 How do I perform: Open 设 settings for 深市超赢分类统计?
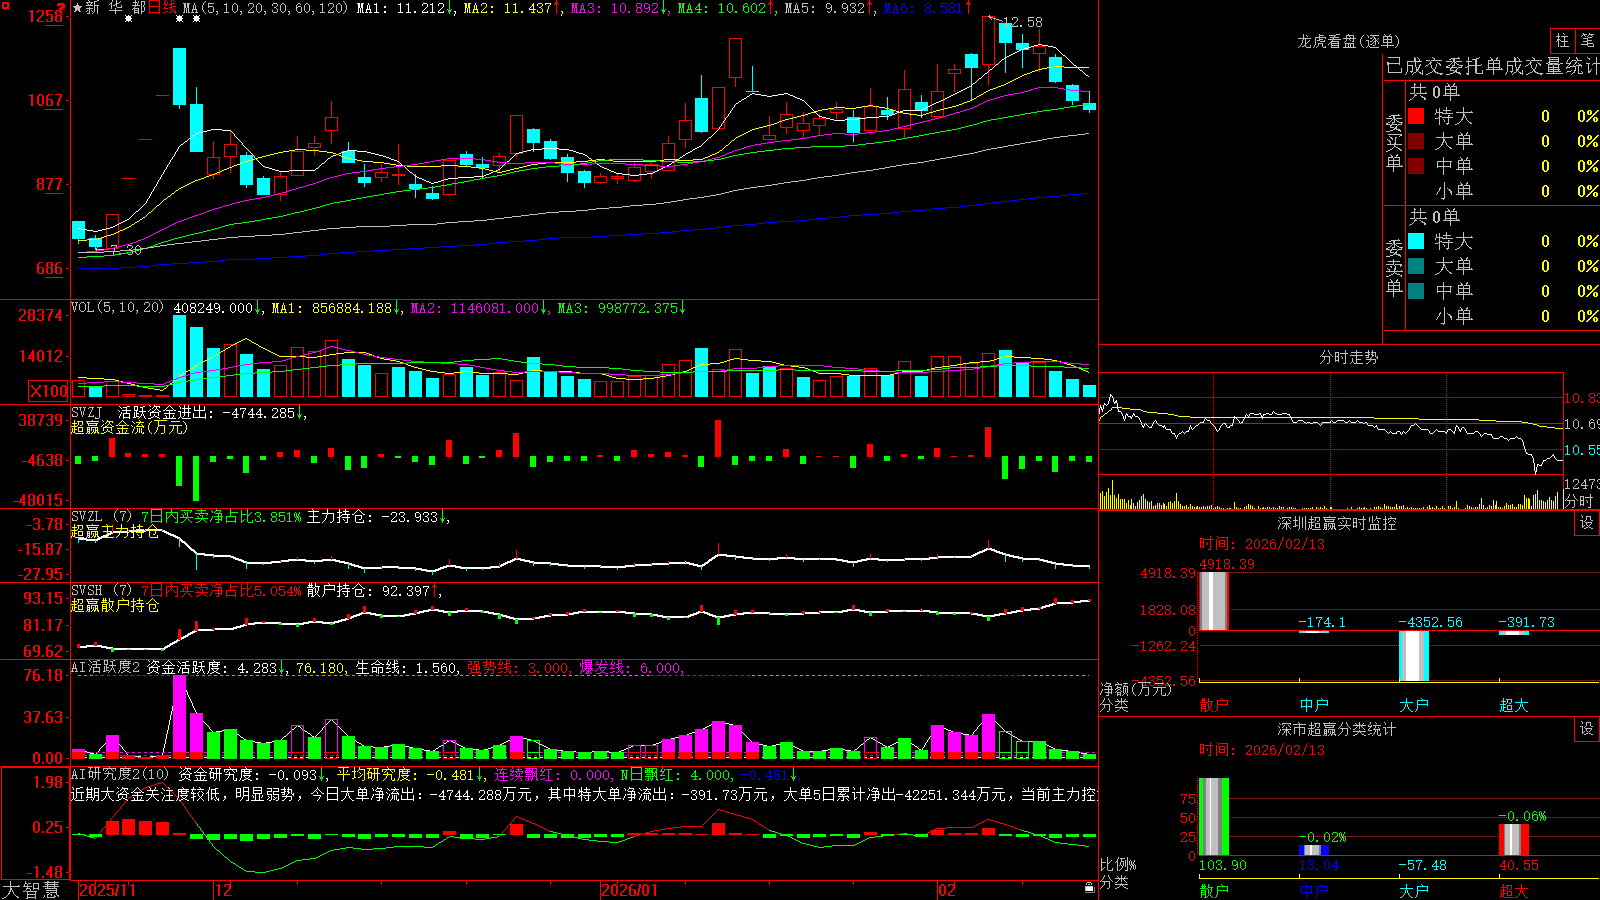point(1587,729)
